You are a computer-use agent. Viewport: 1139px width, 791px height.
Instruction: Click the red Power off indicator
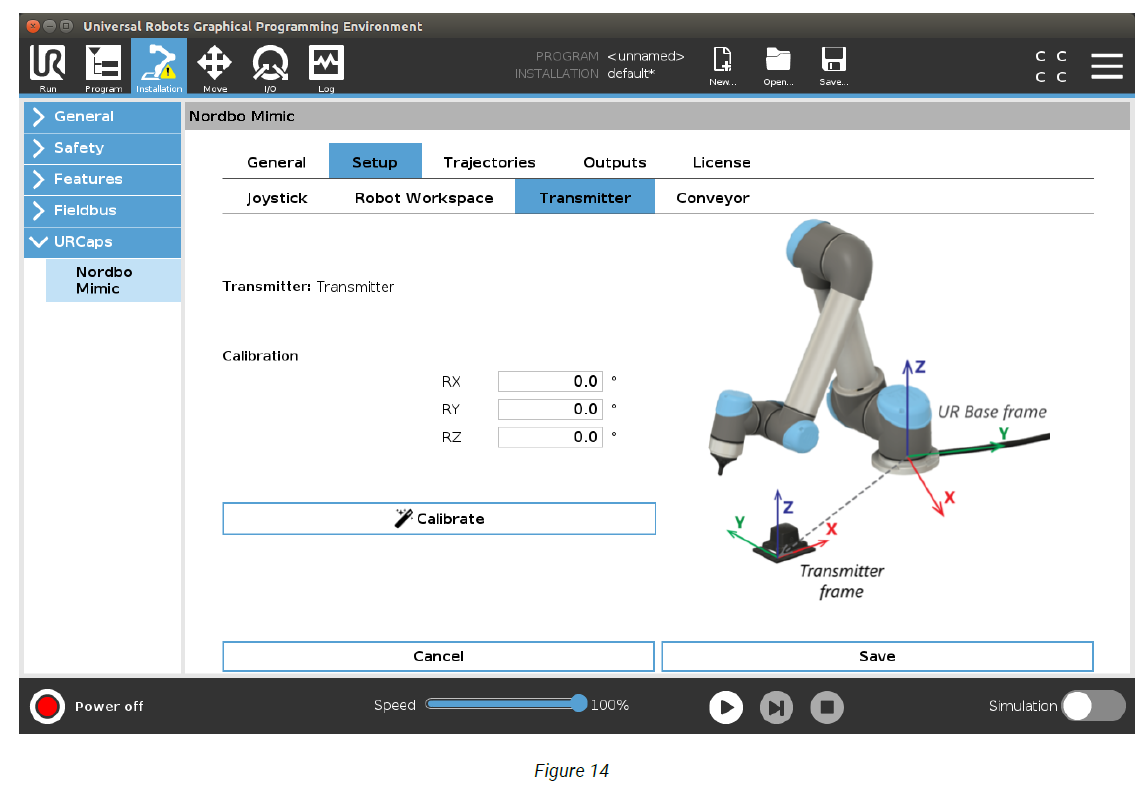[x=47, y=706]
